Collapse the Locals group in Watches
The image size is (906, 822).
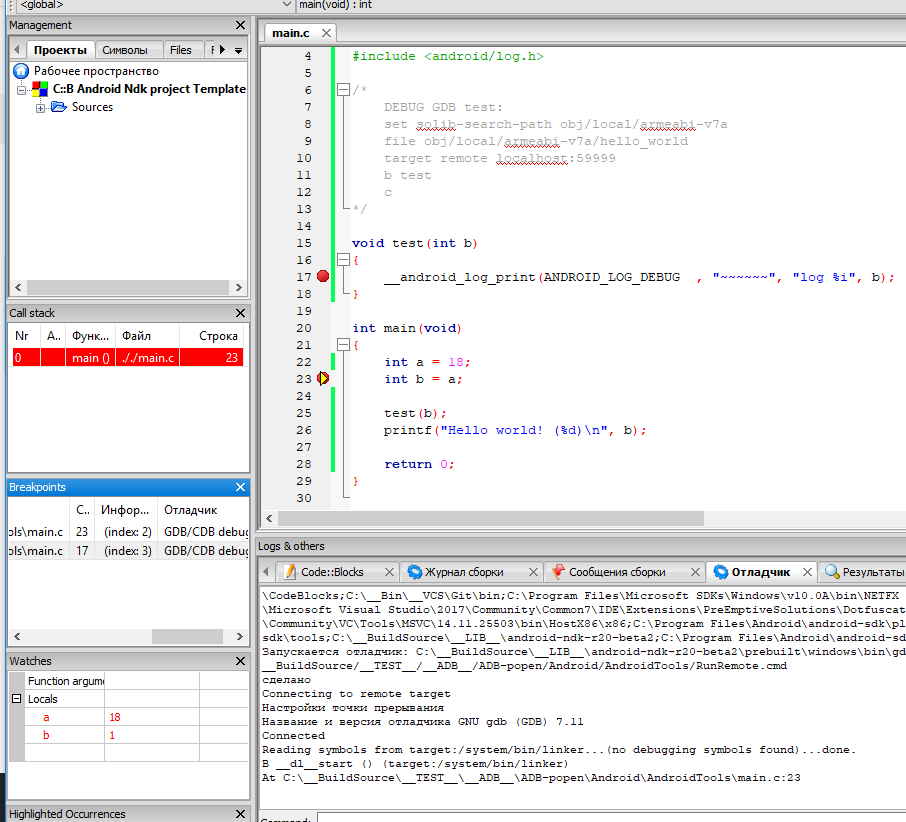click(x=16, y=699)
